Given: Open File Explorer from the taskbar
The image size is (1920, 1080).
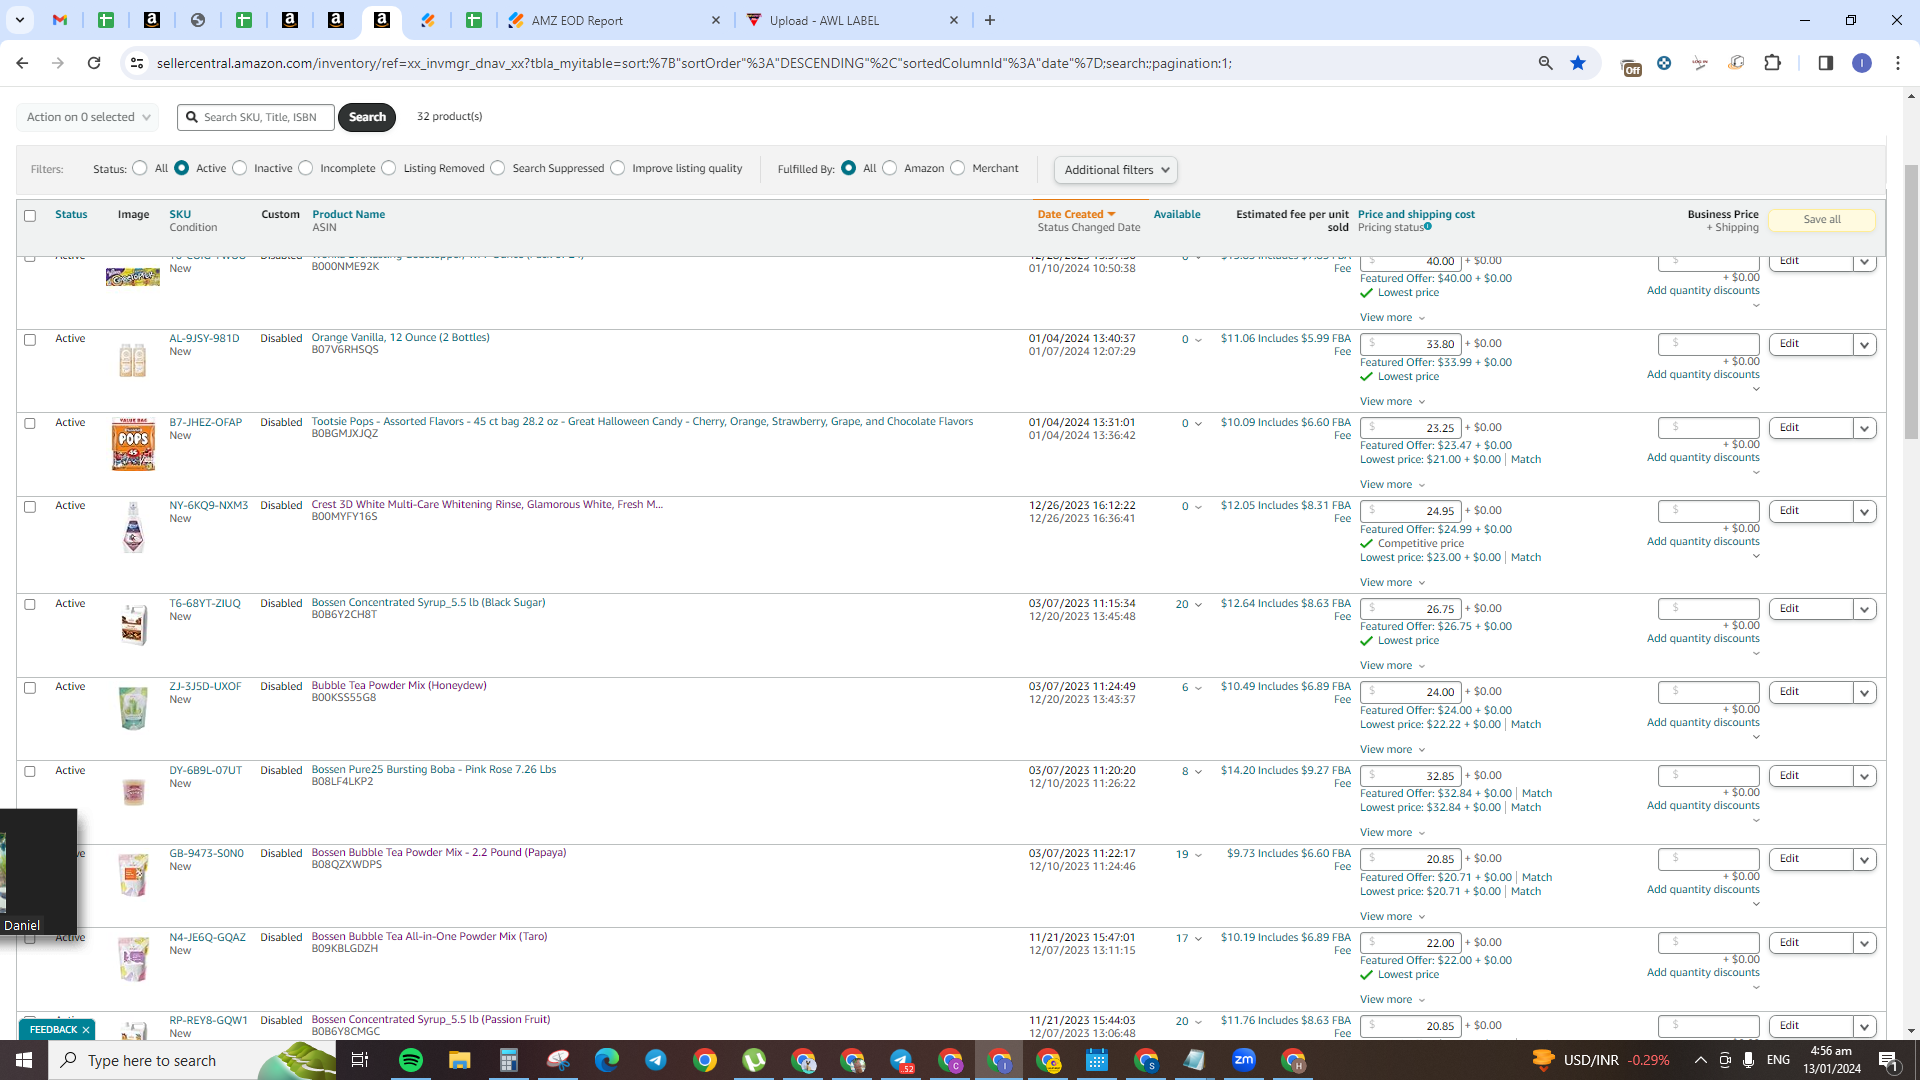Looking at the screenshot, I should 459,1060.
